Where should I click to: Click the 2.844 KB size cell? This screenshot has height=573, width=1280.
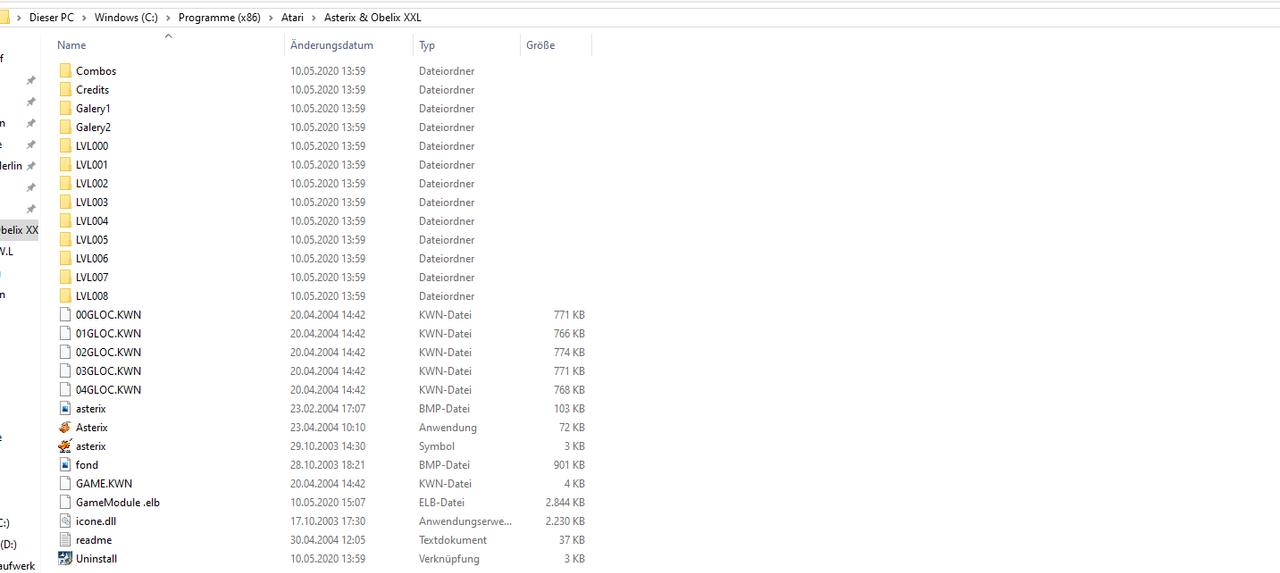point(565,502)
